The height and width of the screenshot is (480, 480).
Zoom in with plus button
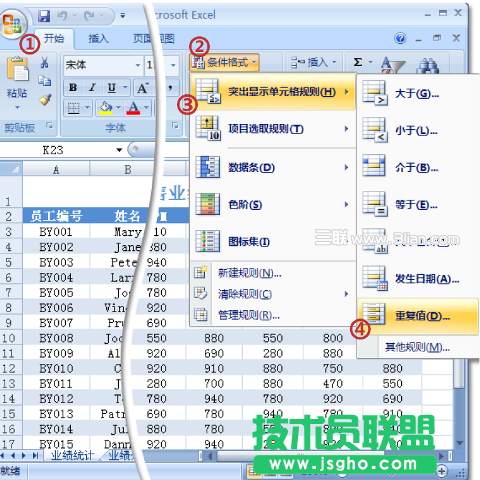[x=442, y=471]
